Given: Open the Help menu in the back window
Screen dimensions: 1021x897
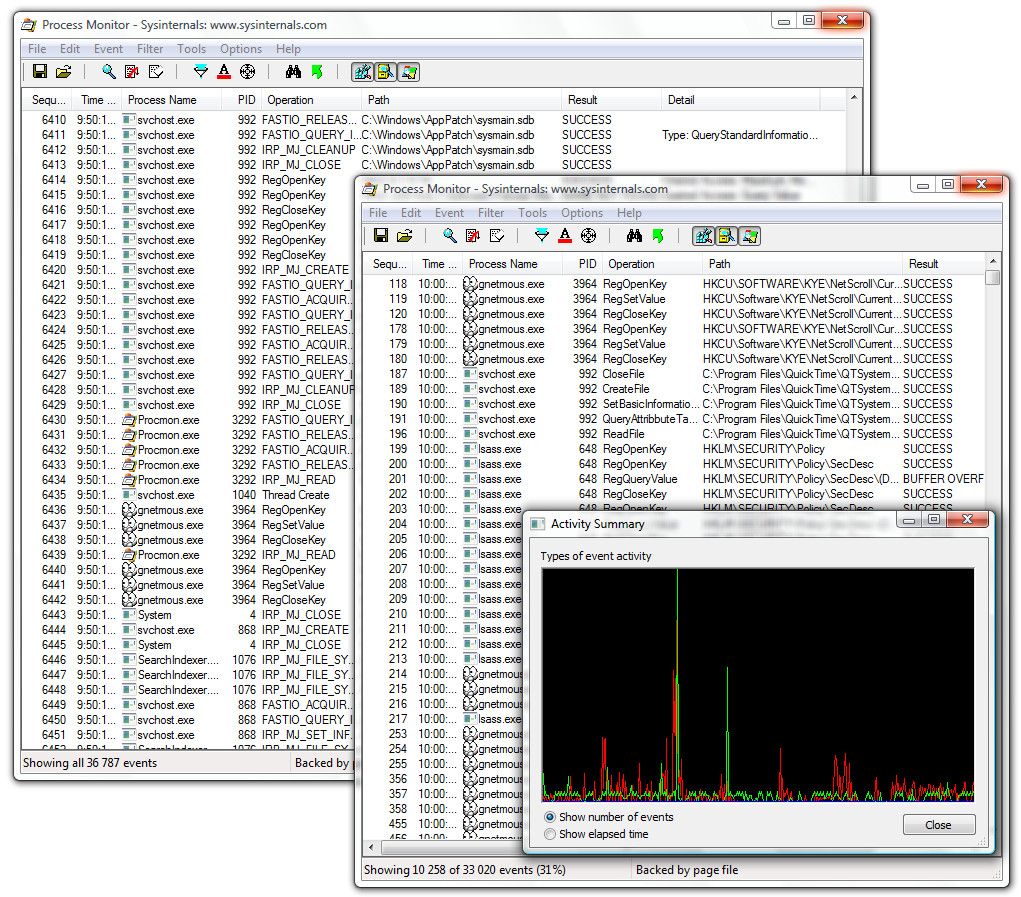Looking at the screenshot, I should click(288, 49).
